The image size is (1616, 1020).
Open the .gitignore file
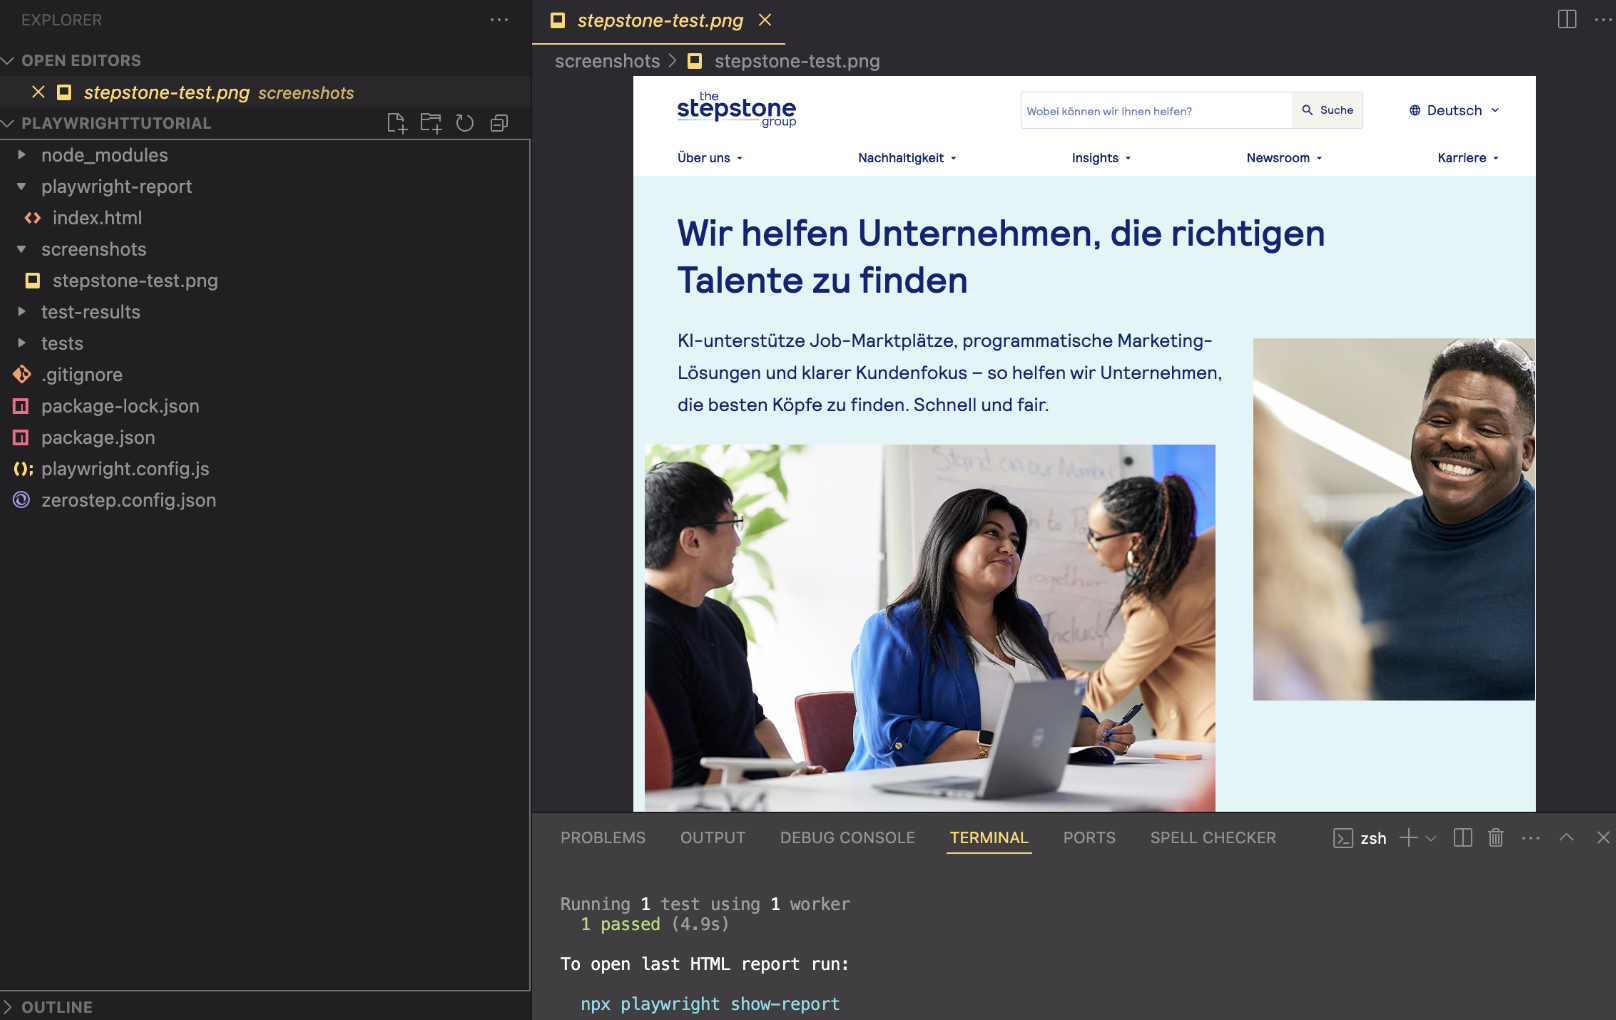[265, 375]
